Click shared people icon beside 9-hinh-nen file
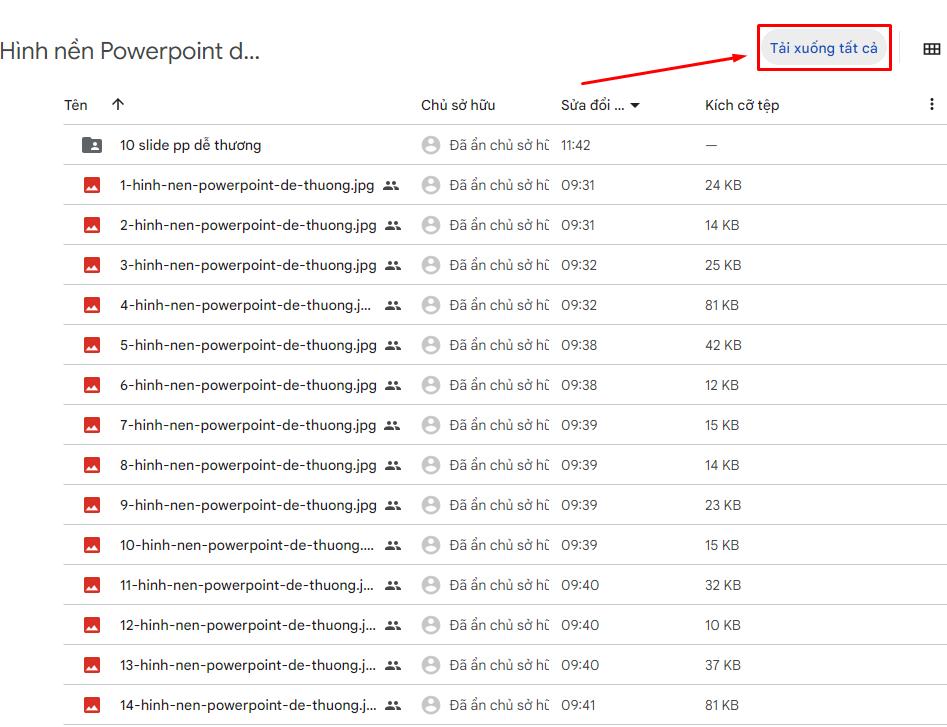 (392, 505)
